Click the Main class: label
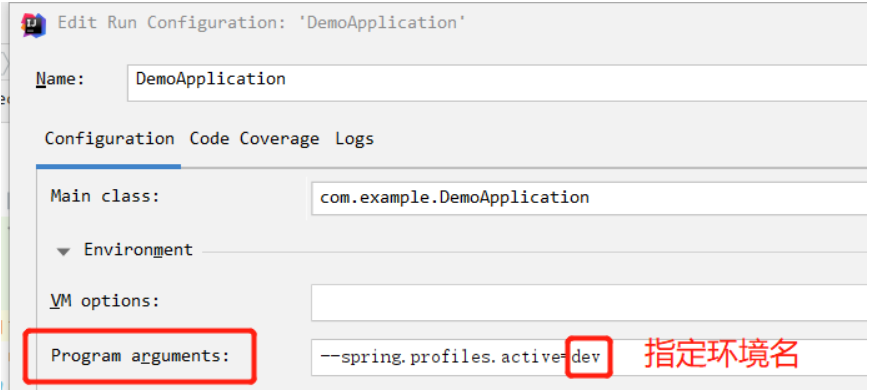This screenshot has width=877, height=392. [105, 196]
